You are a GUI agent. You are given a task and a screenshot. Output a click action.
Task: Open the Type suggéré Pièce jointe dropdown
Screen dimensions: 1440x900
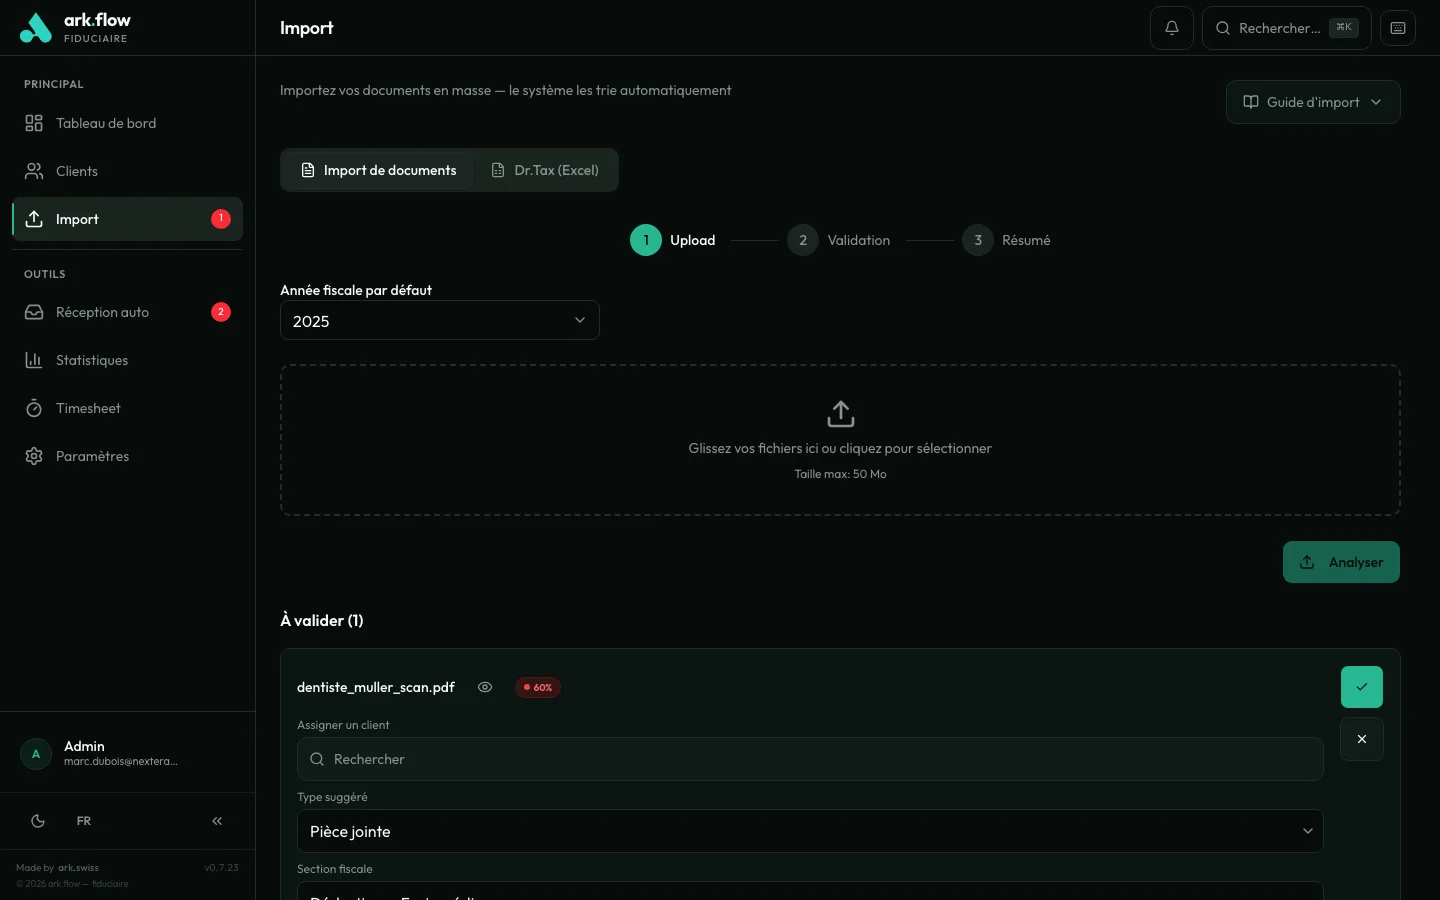coord(809,831)
